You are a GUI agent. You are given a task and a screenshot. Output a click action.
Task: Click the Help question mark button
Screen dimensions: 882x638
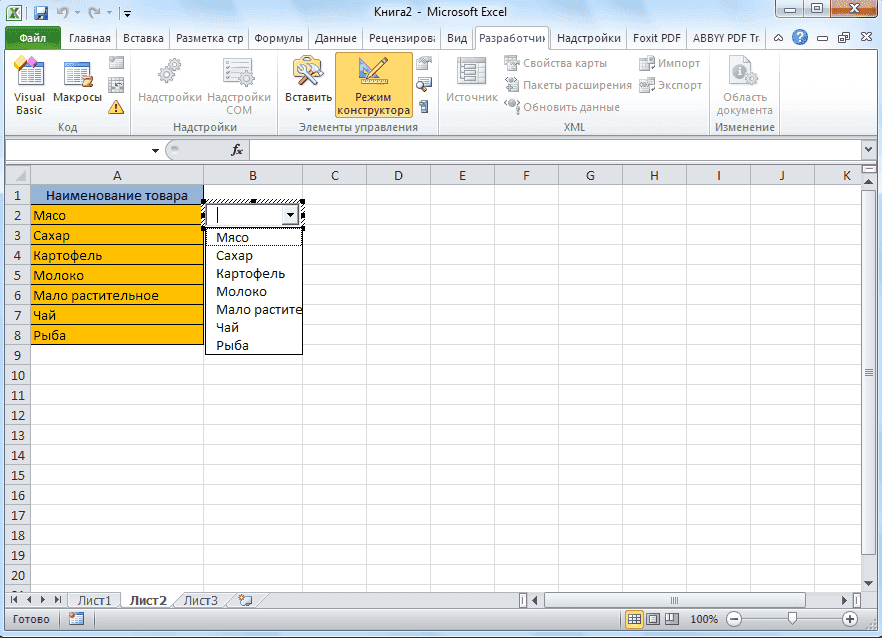pos(798,37)
